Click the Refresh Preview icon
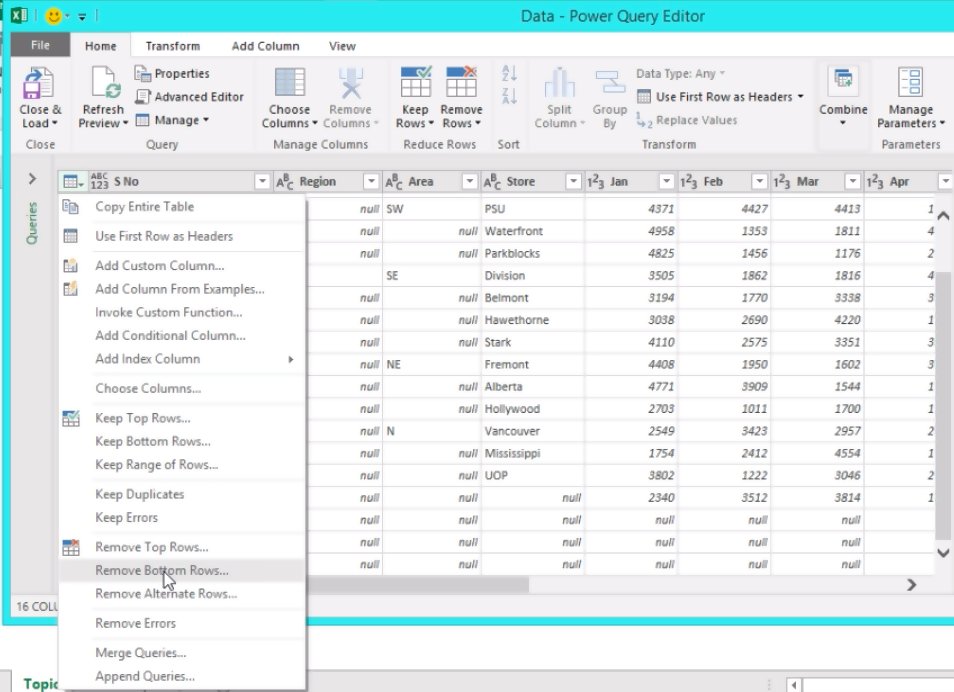 click(x=104, y=83)
